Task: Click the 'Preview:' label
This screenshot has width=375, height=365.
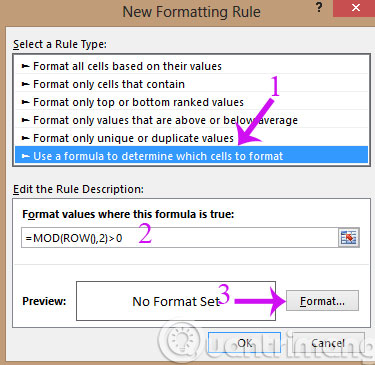Action: [x=44, y=301]
